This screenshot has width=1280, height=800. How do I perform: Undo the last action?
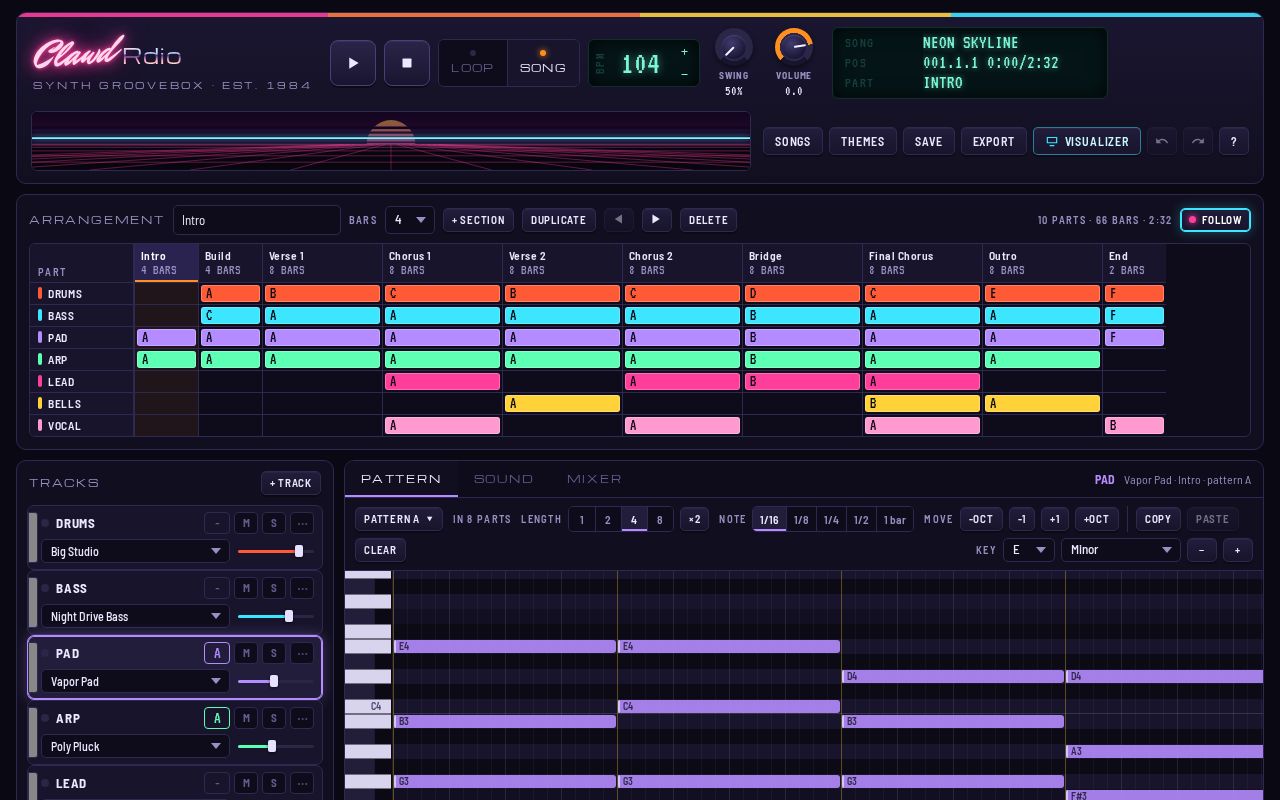click(x=1162, y=141)
